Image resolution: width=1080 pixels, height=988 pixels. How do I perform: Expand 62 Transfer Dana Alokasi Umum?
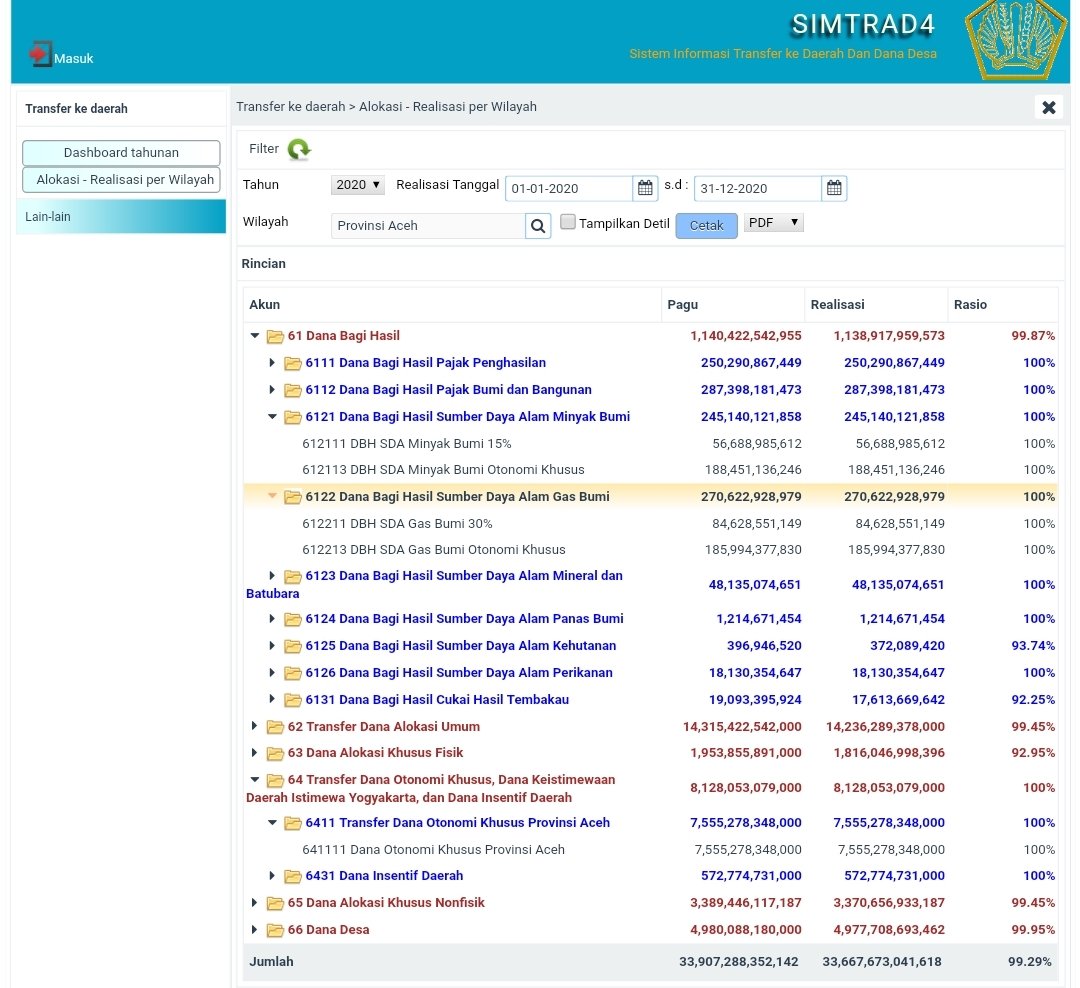tap(255, 727)
